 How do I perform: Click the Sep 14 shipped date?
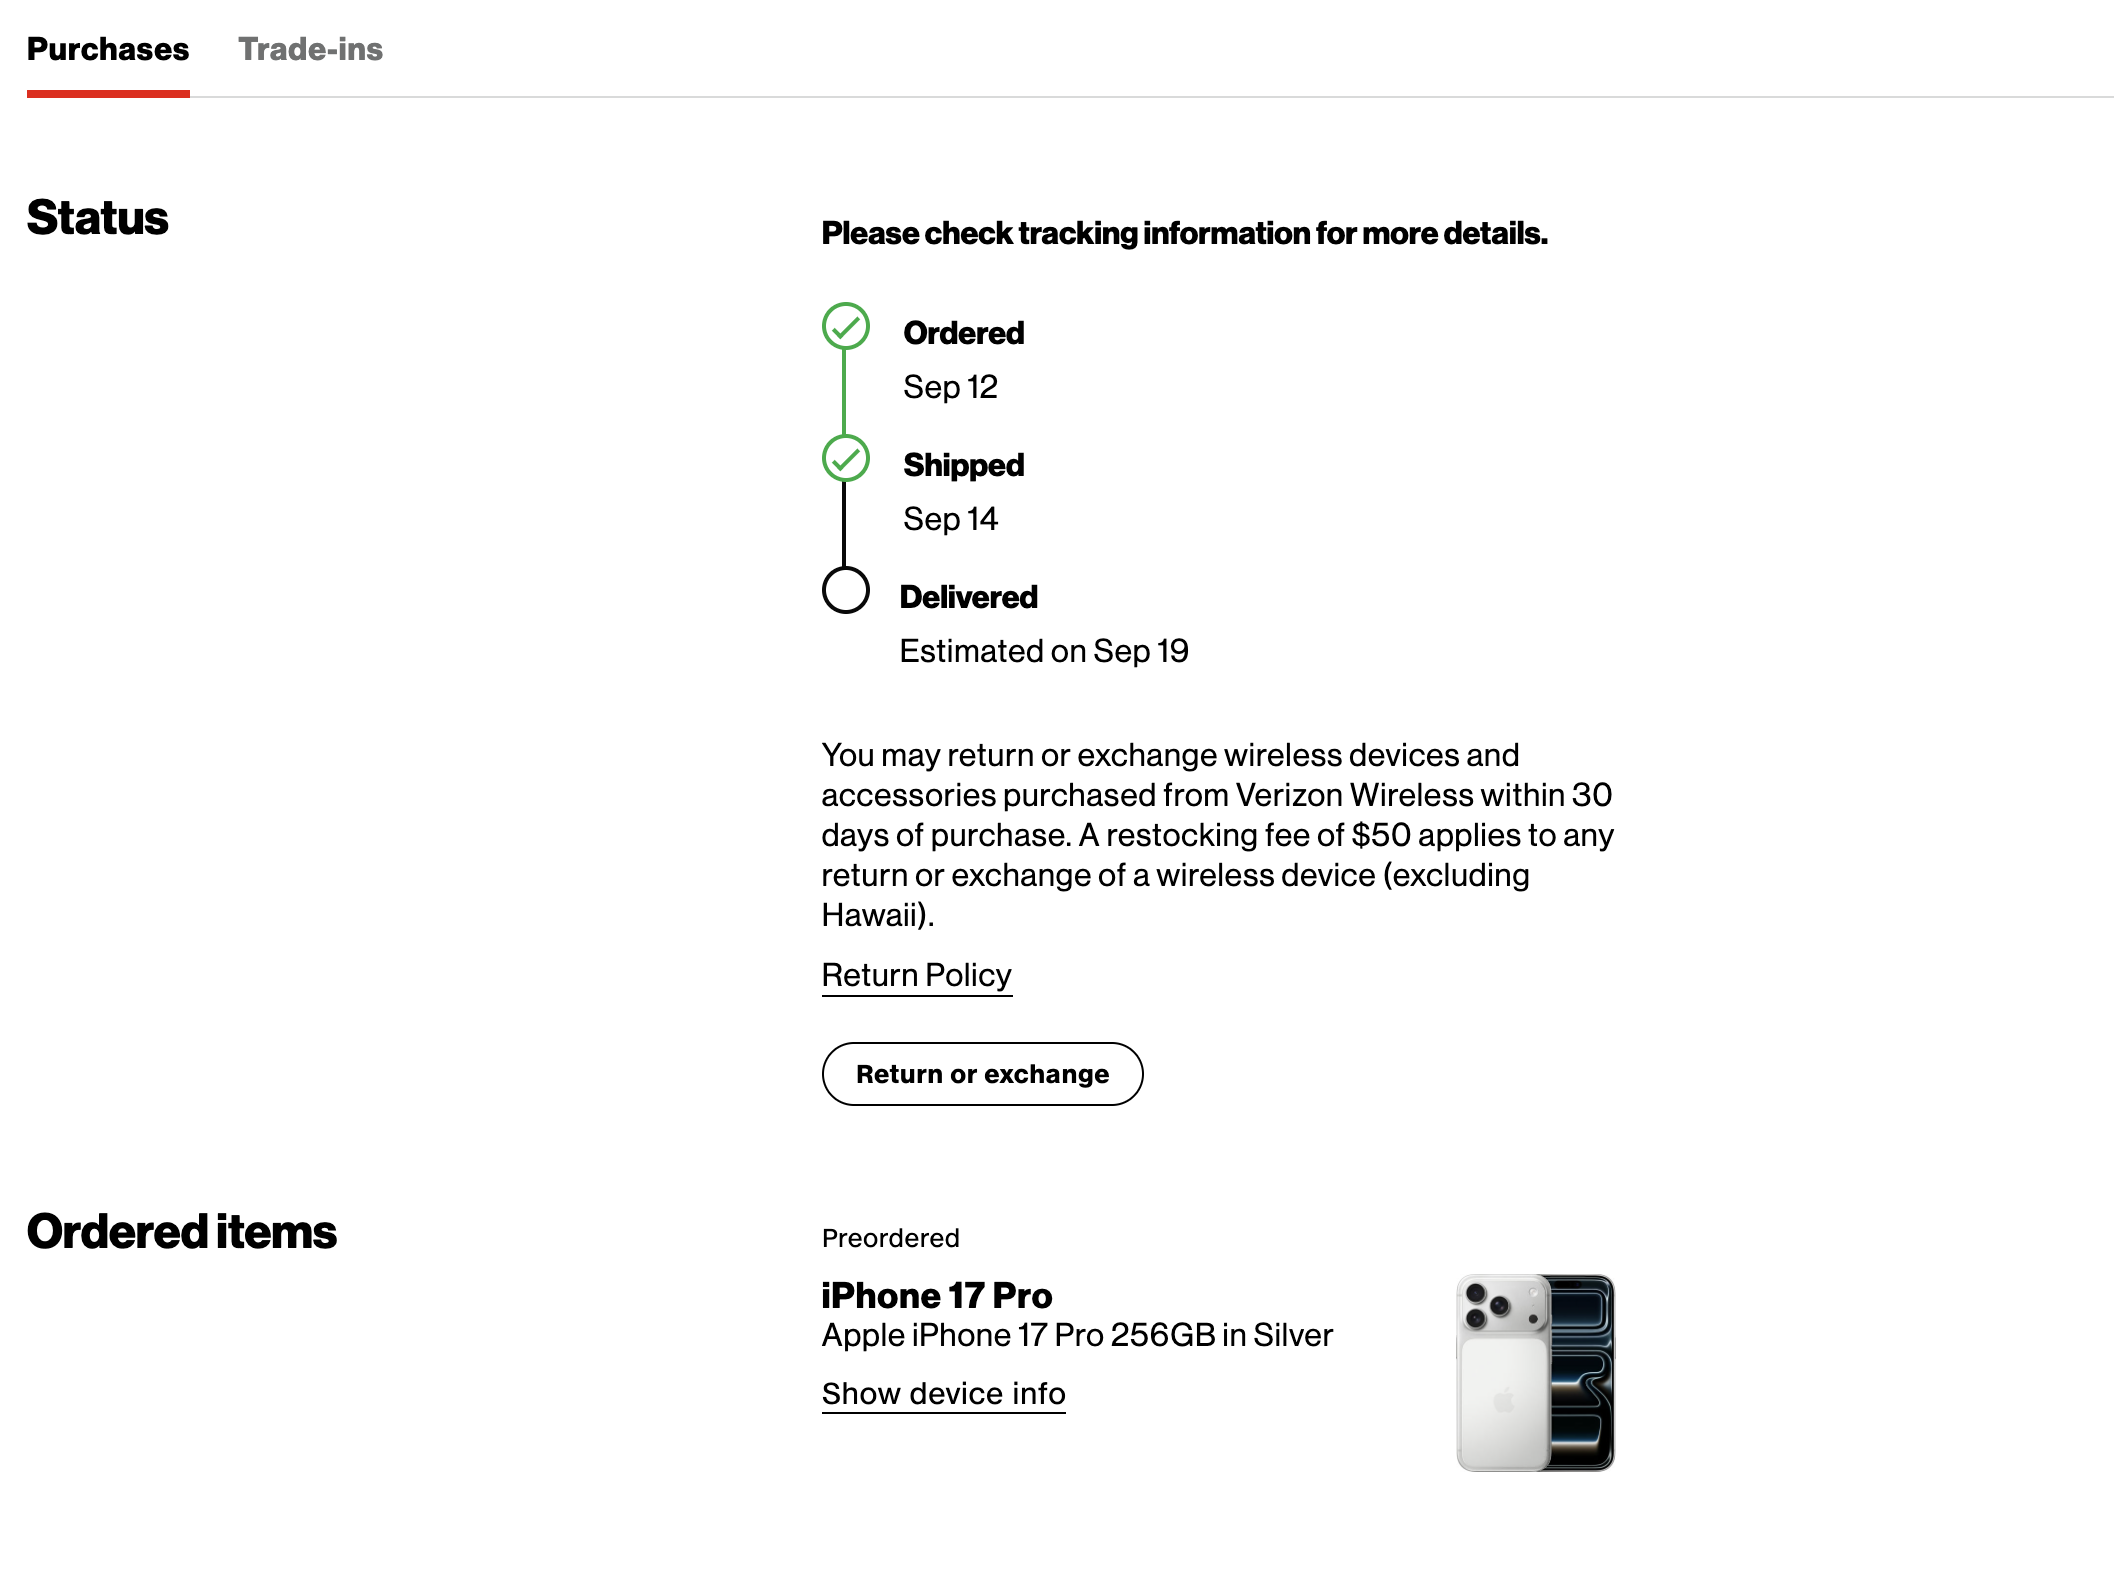pos(950,519)
